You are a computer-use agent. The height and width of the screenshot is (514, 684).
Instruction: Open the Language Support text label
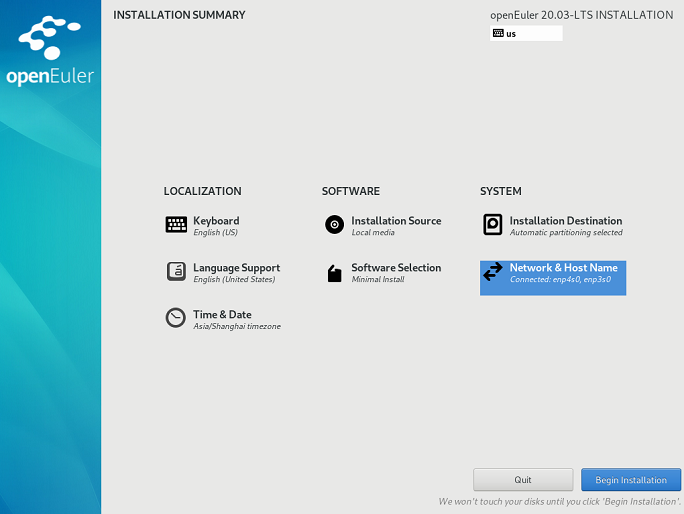pyautogui.click(x=236, y=268)
